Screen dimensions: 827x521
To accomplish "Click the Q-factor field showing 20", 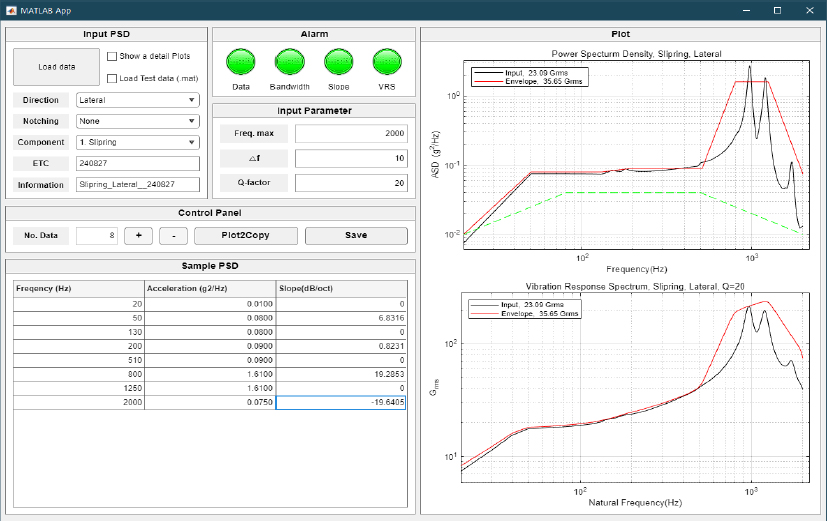I will [x=351, y=183].
